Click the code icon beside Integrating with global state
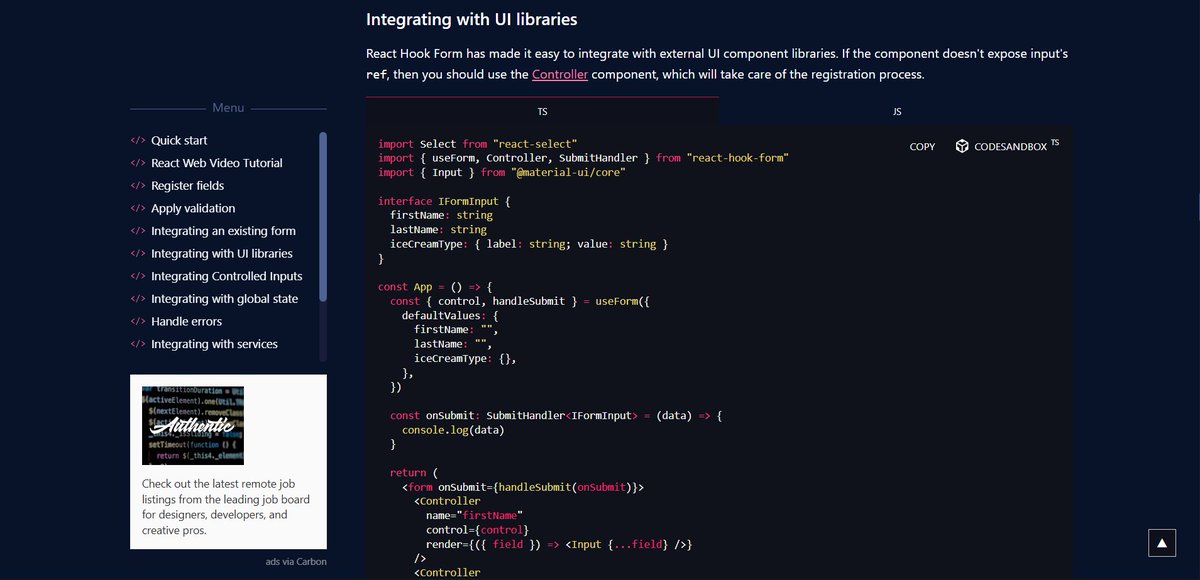 138,299
